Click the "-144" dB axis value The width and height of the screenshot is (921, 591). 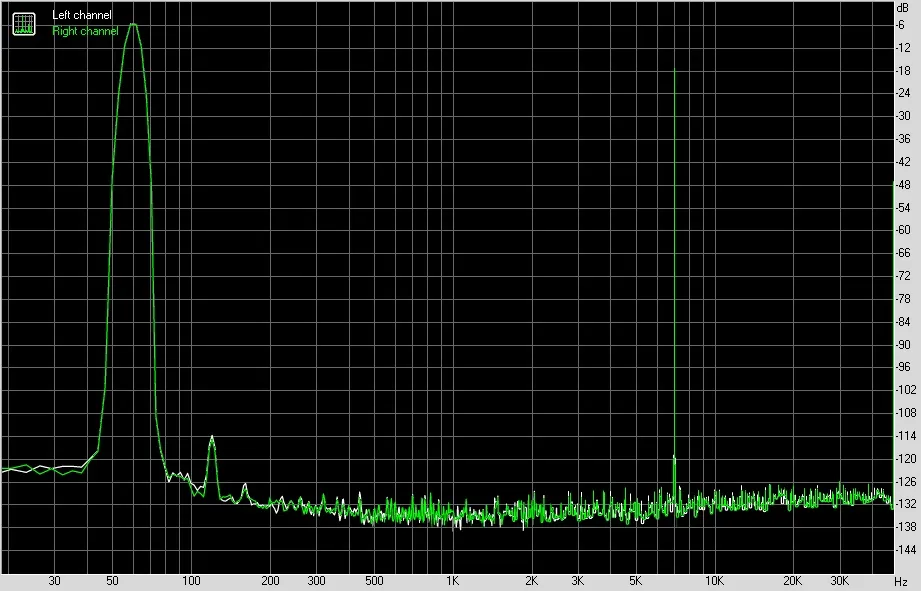(x=905, y=549)
